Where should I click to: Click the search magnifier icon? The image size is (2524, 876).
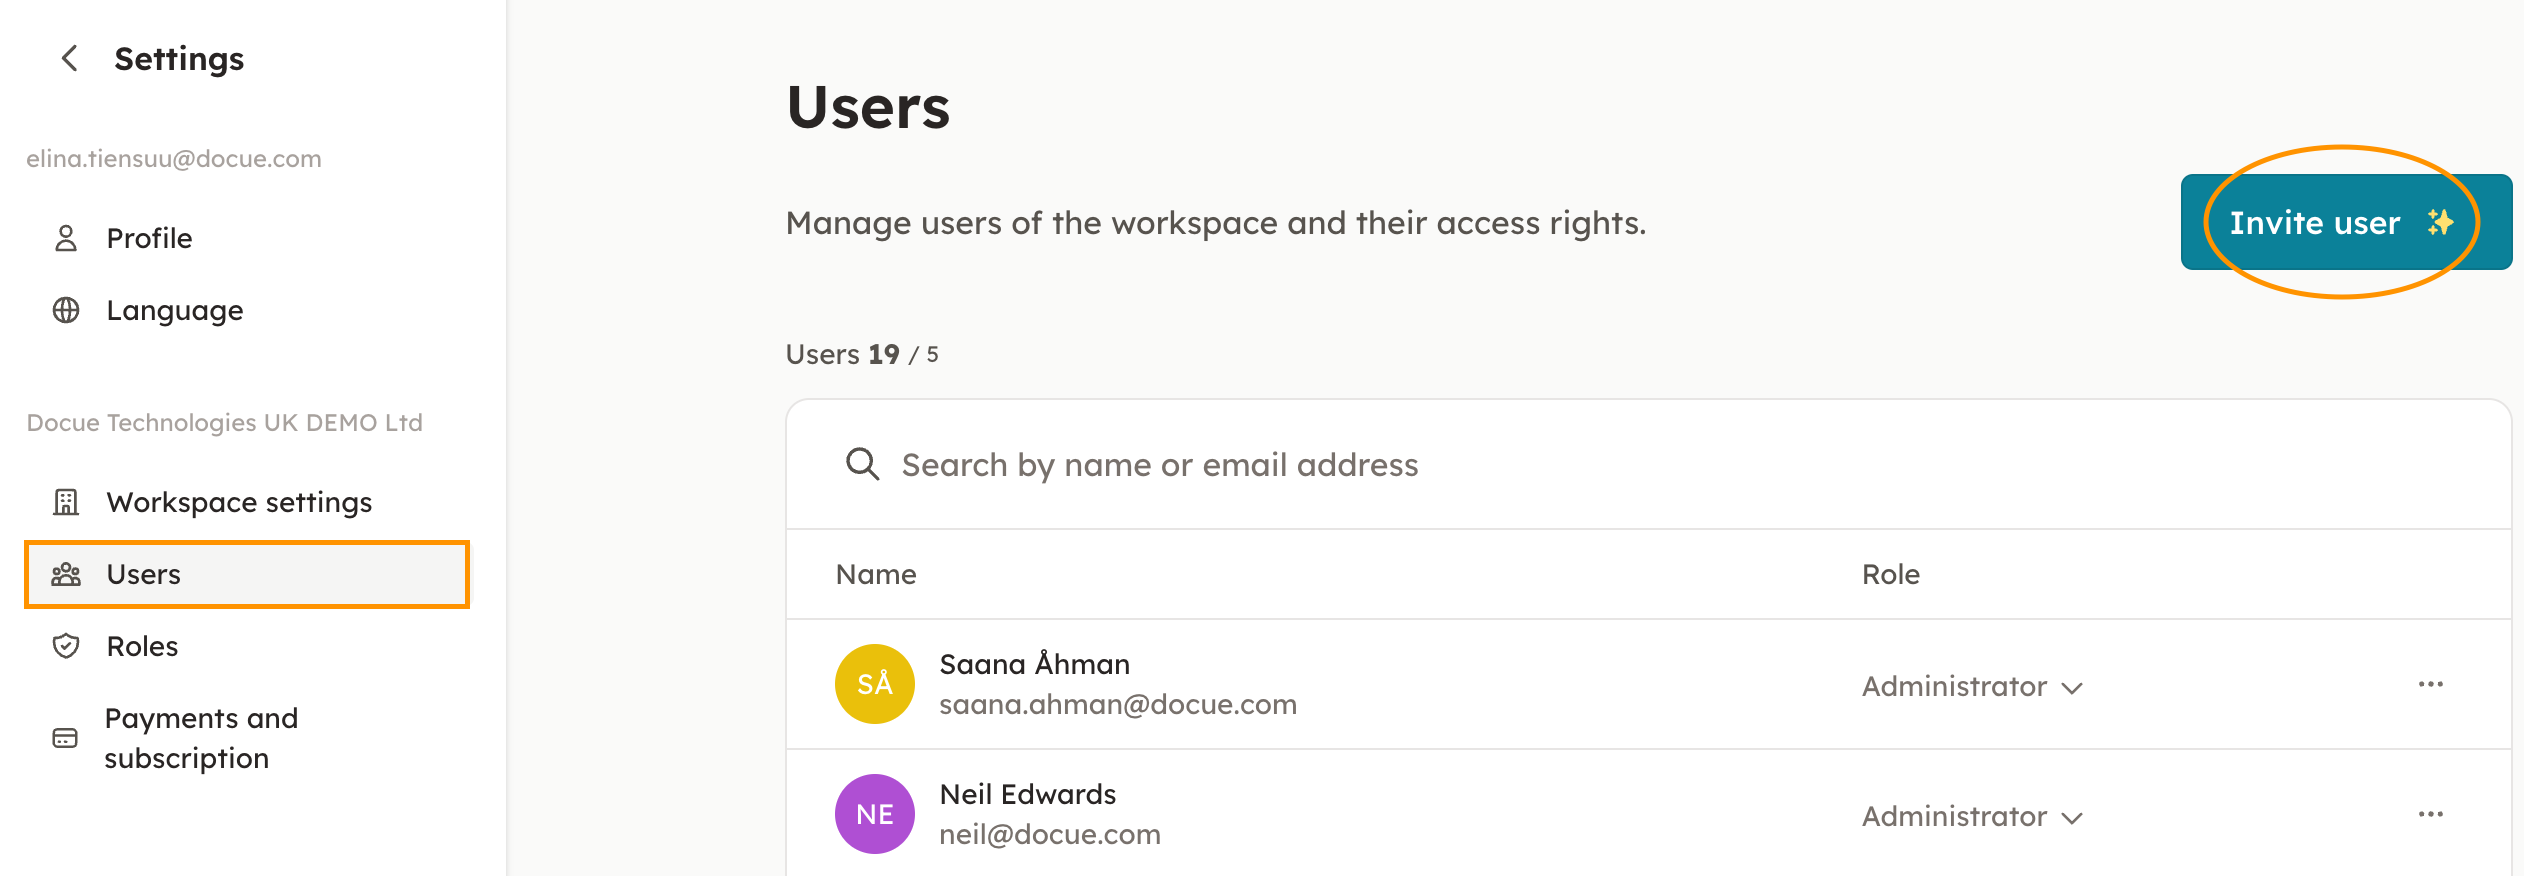[862, 464]
